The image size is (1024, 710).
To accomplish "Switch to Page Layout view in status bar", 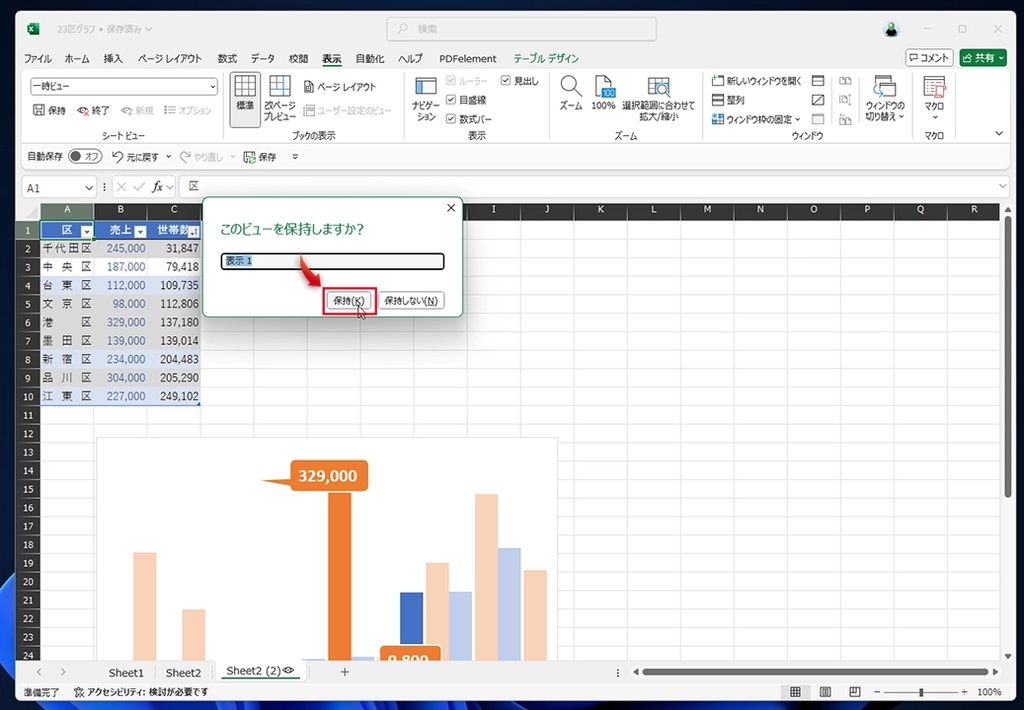I will point(825,692).
